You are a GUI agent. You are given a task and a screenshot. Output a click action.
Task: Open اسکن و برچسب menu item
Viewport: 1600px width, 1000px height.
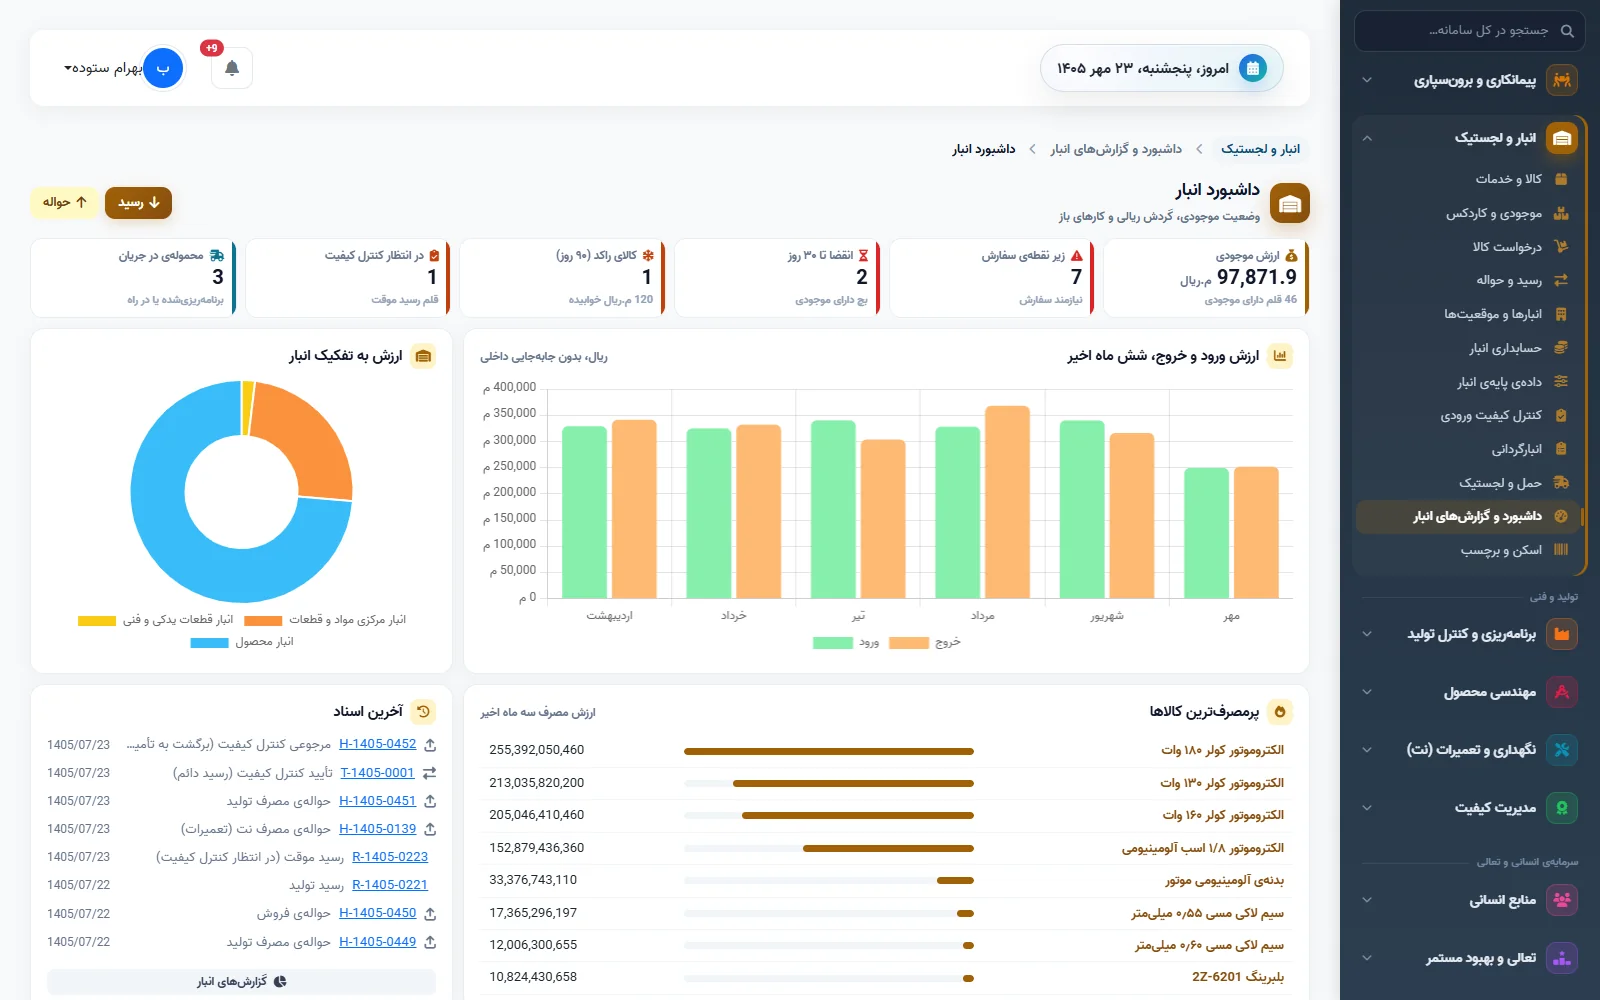point(1468,550)
